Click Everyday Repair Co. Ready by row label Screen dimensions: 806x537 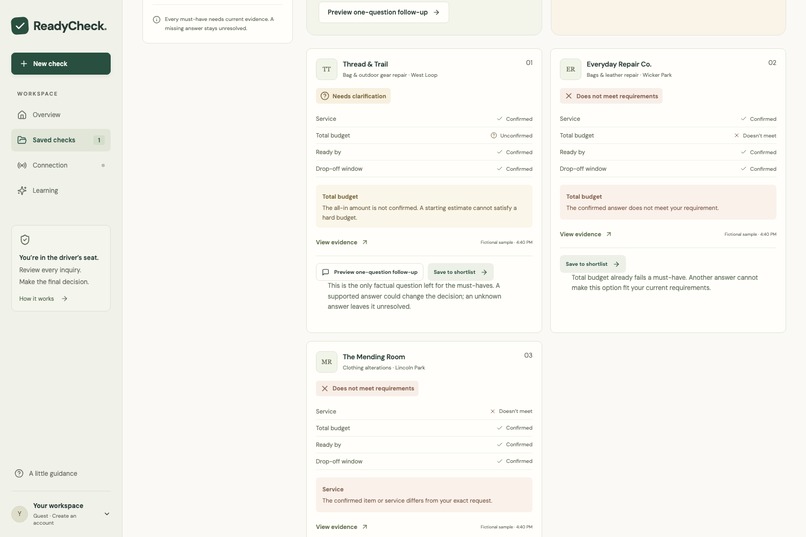572,152
